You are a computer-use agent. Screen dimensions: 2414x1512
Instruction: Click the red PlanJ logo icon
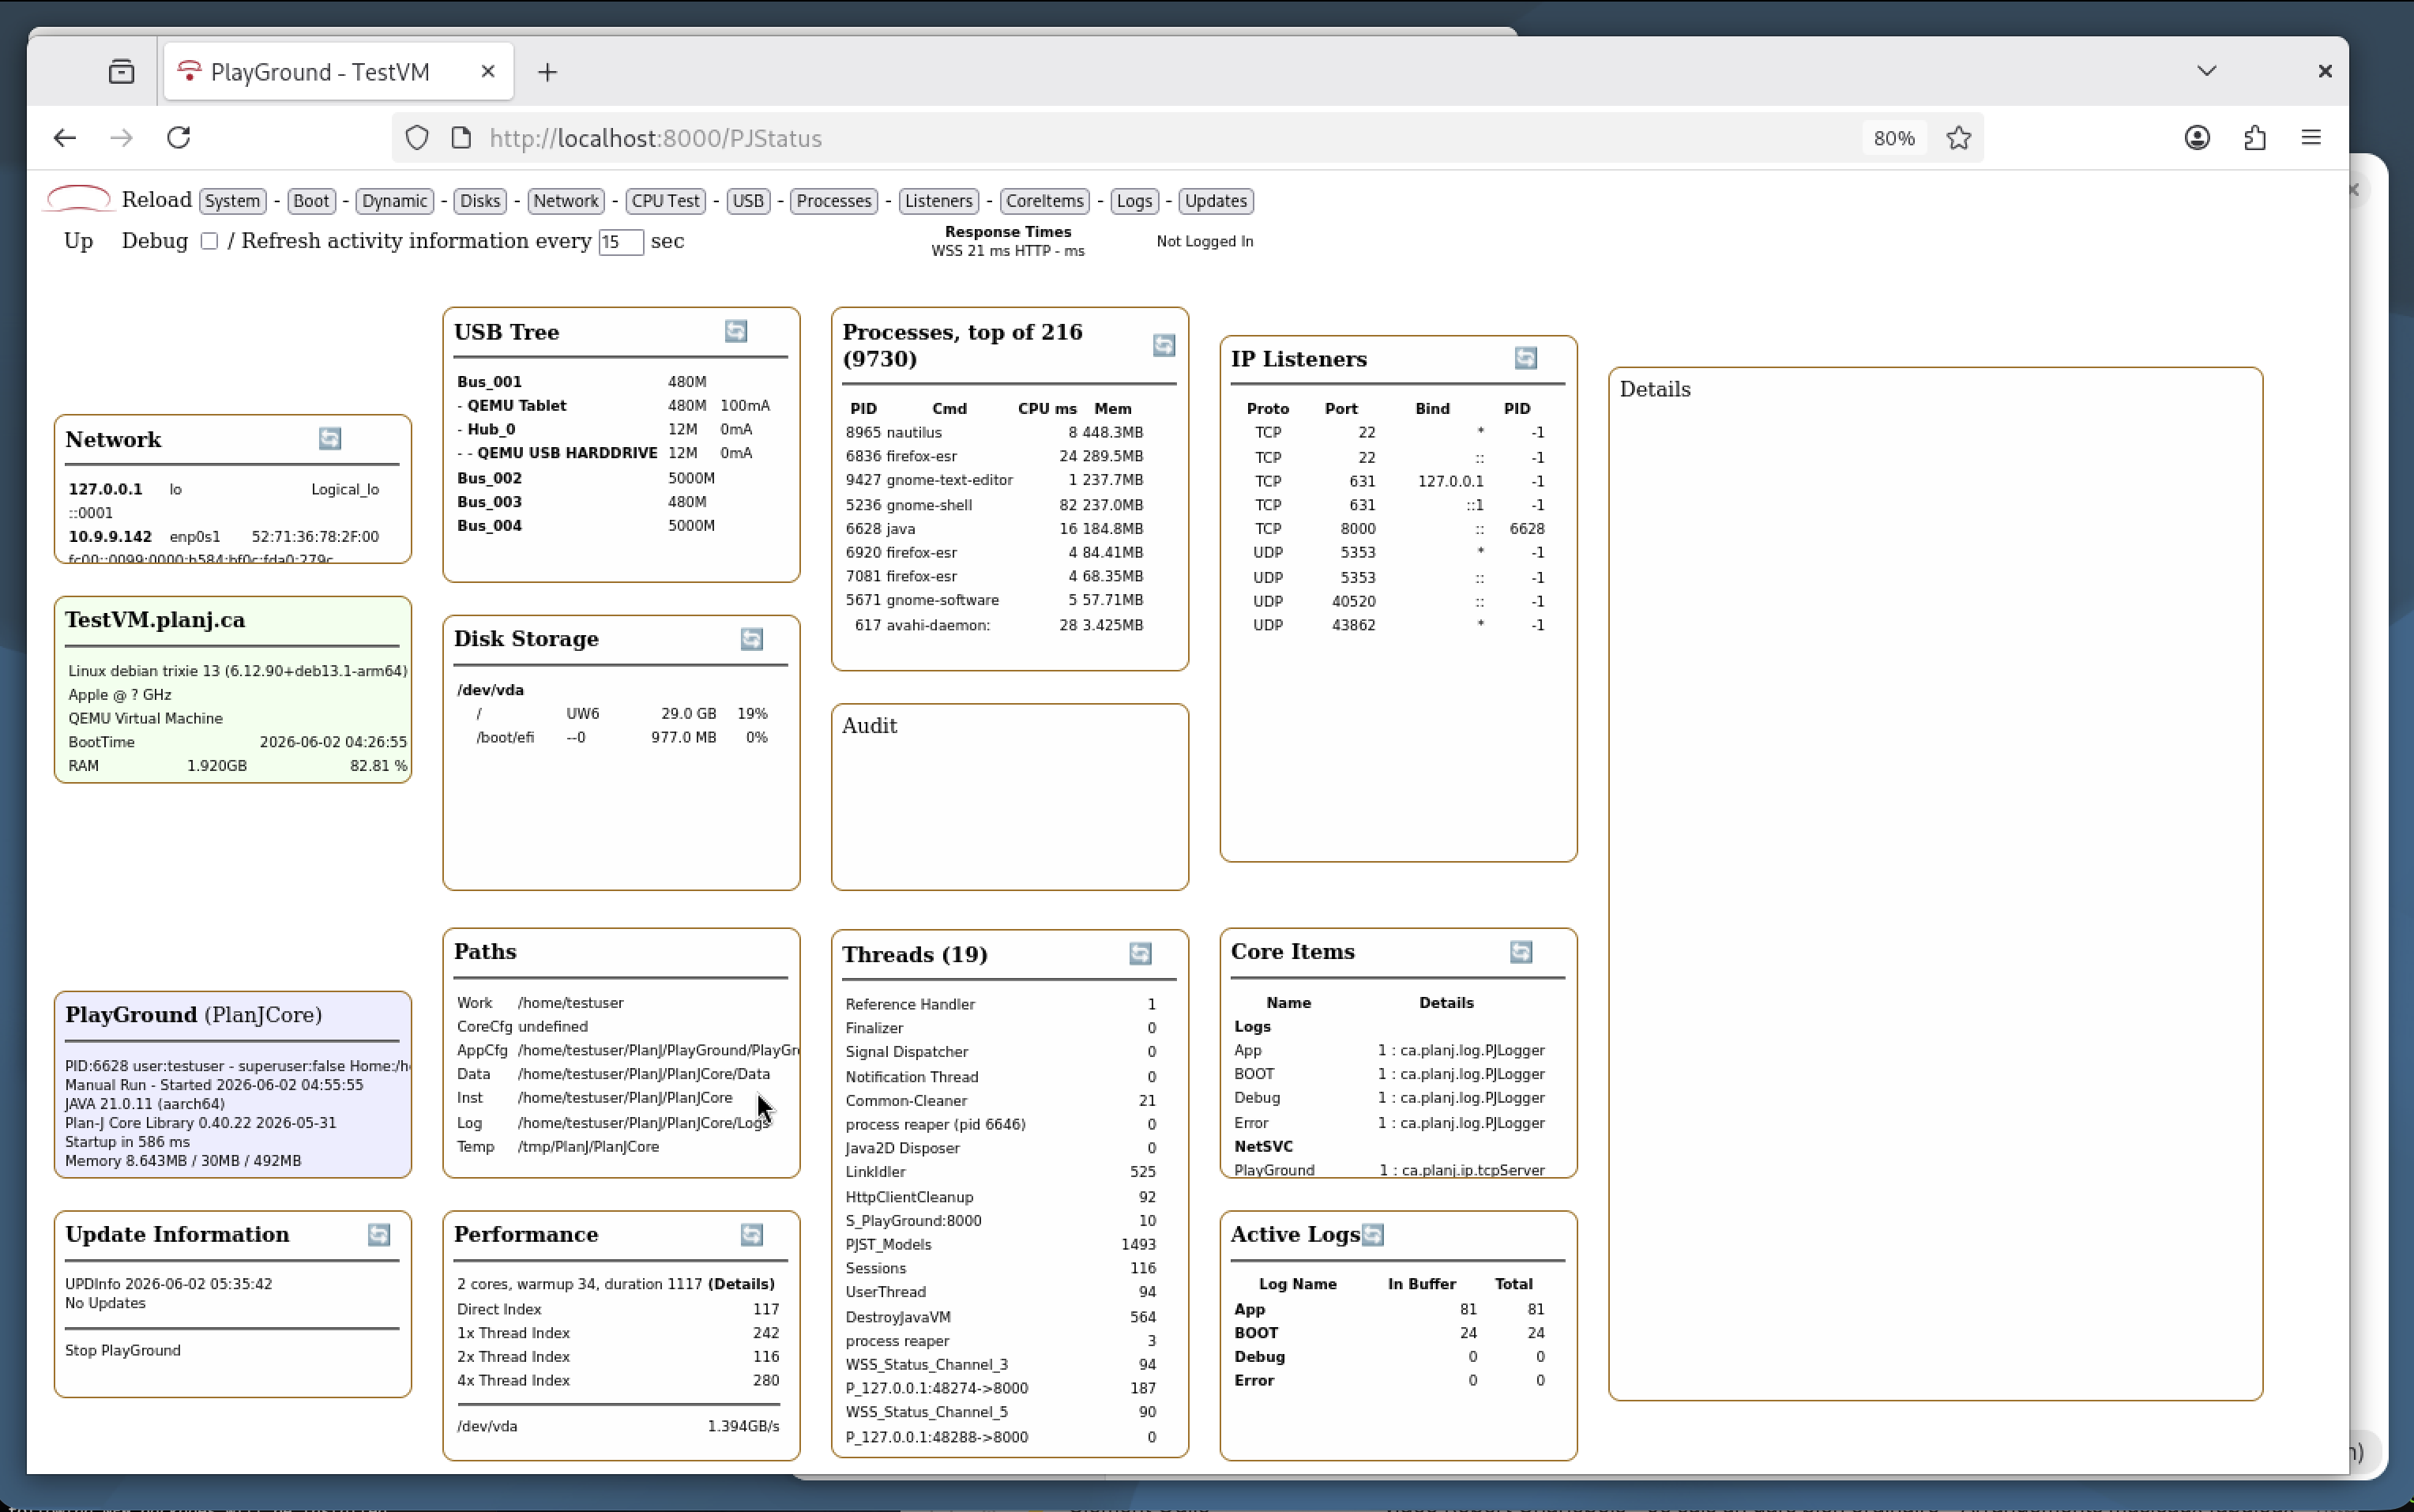pyautogui.click(x=78, y=199)
